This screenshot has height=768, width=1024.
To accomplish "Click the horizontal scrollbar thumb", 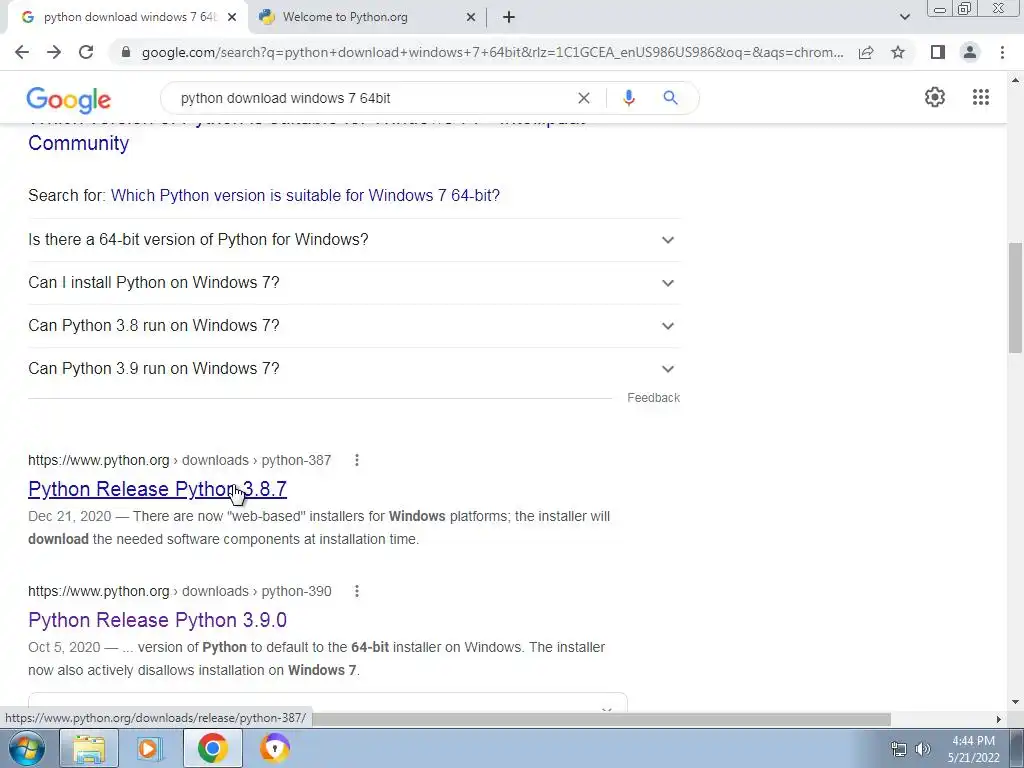I will tap(601, 719).
